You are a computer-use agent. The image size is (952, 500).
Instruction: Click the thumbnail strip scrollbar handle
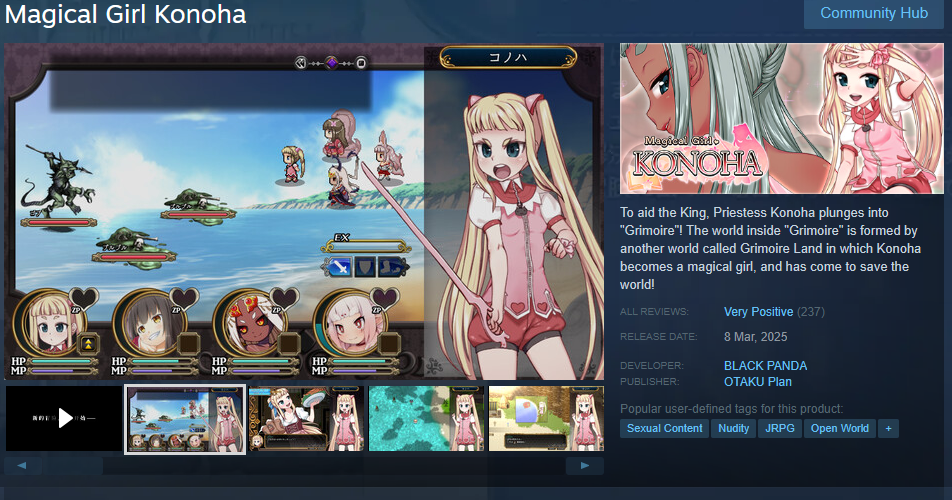tap(72, 465)
